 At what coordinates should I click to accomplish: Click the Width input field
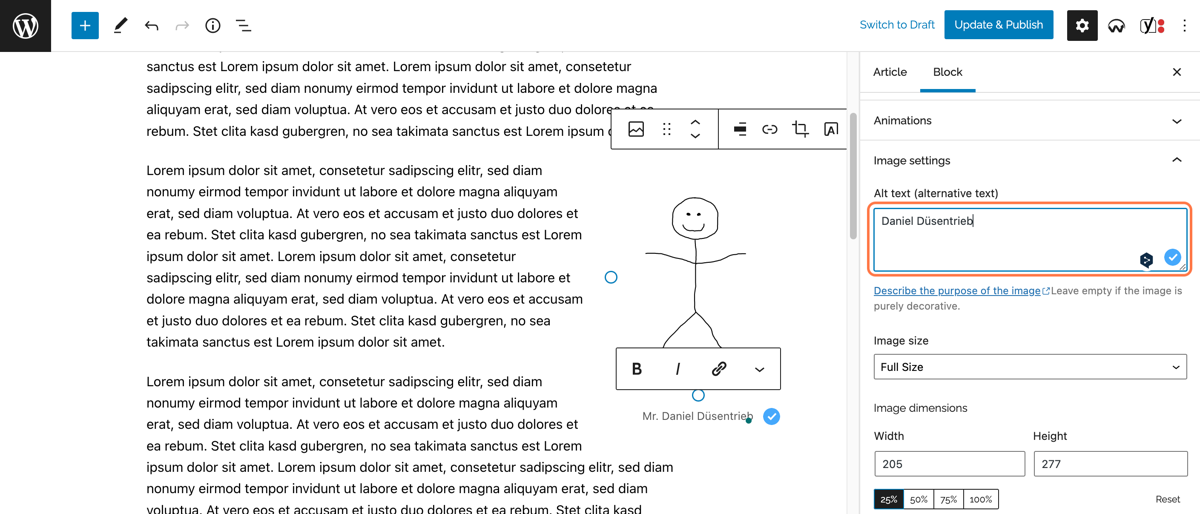pyautogui.click(x=950, y=463)
